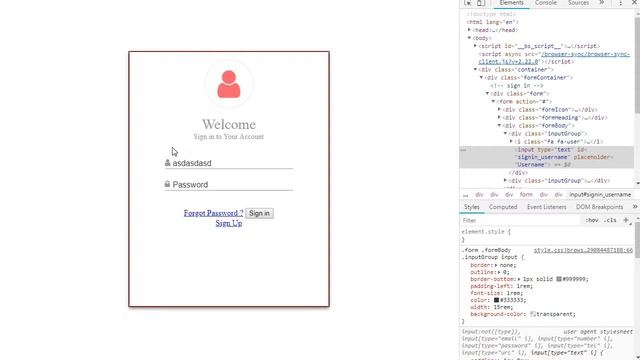Expand the head element node
Screen dimensions: 640x360
pos(469,30)
